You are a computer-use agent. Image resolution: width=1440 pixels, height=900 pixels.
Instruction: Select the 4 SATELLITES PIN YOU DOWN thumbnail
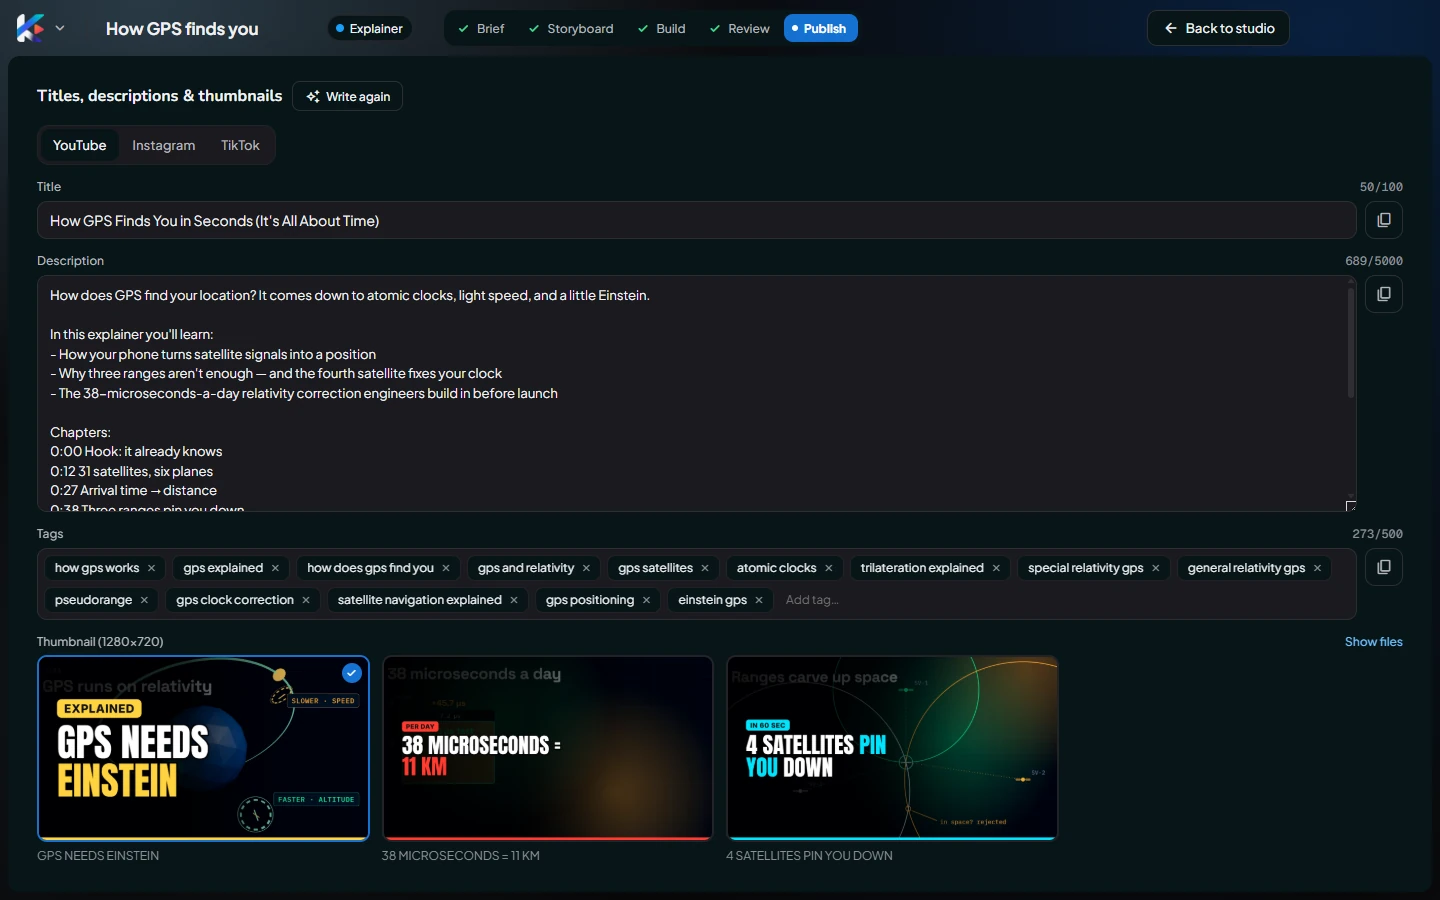coord(892,748)
